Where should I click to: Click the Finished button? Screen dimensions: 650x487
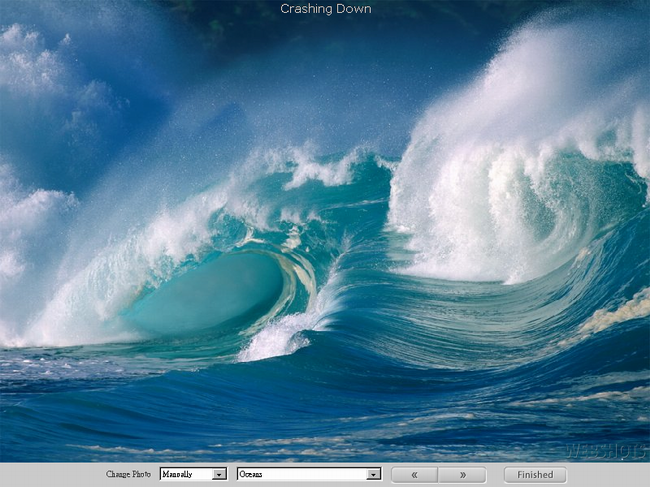point(535,475)
